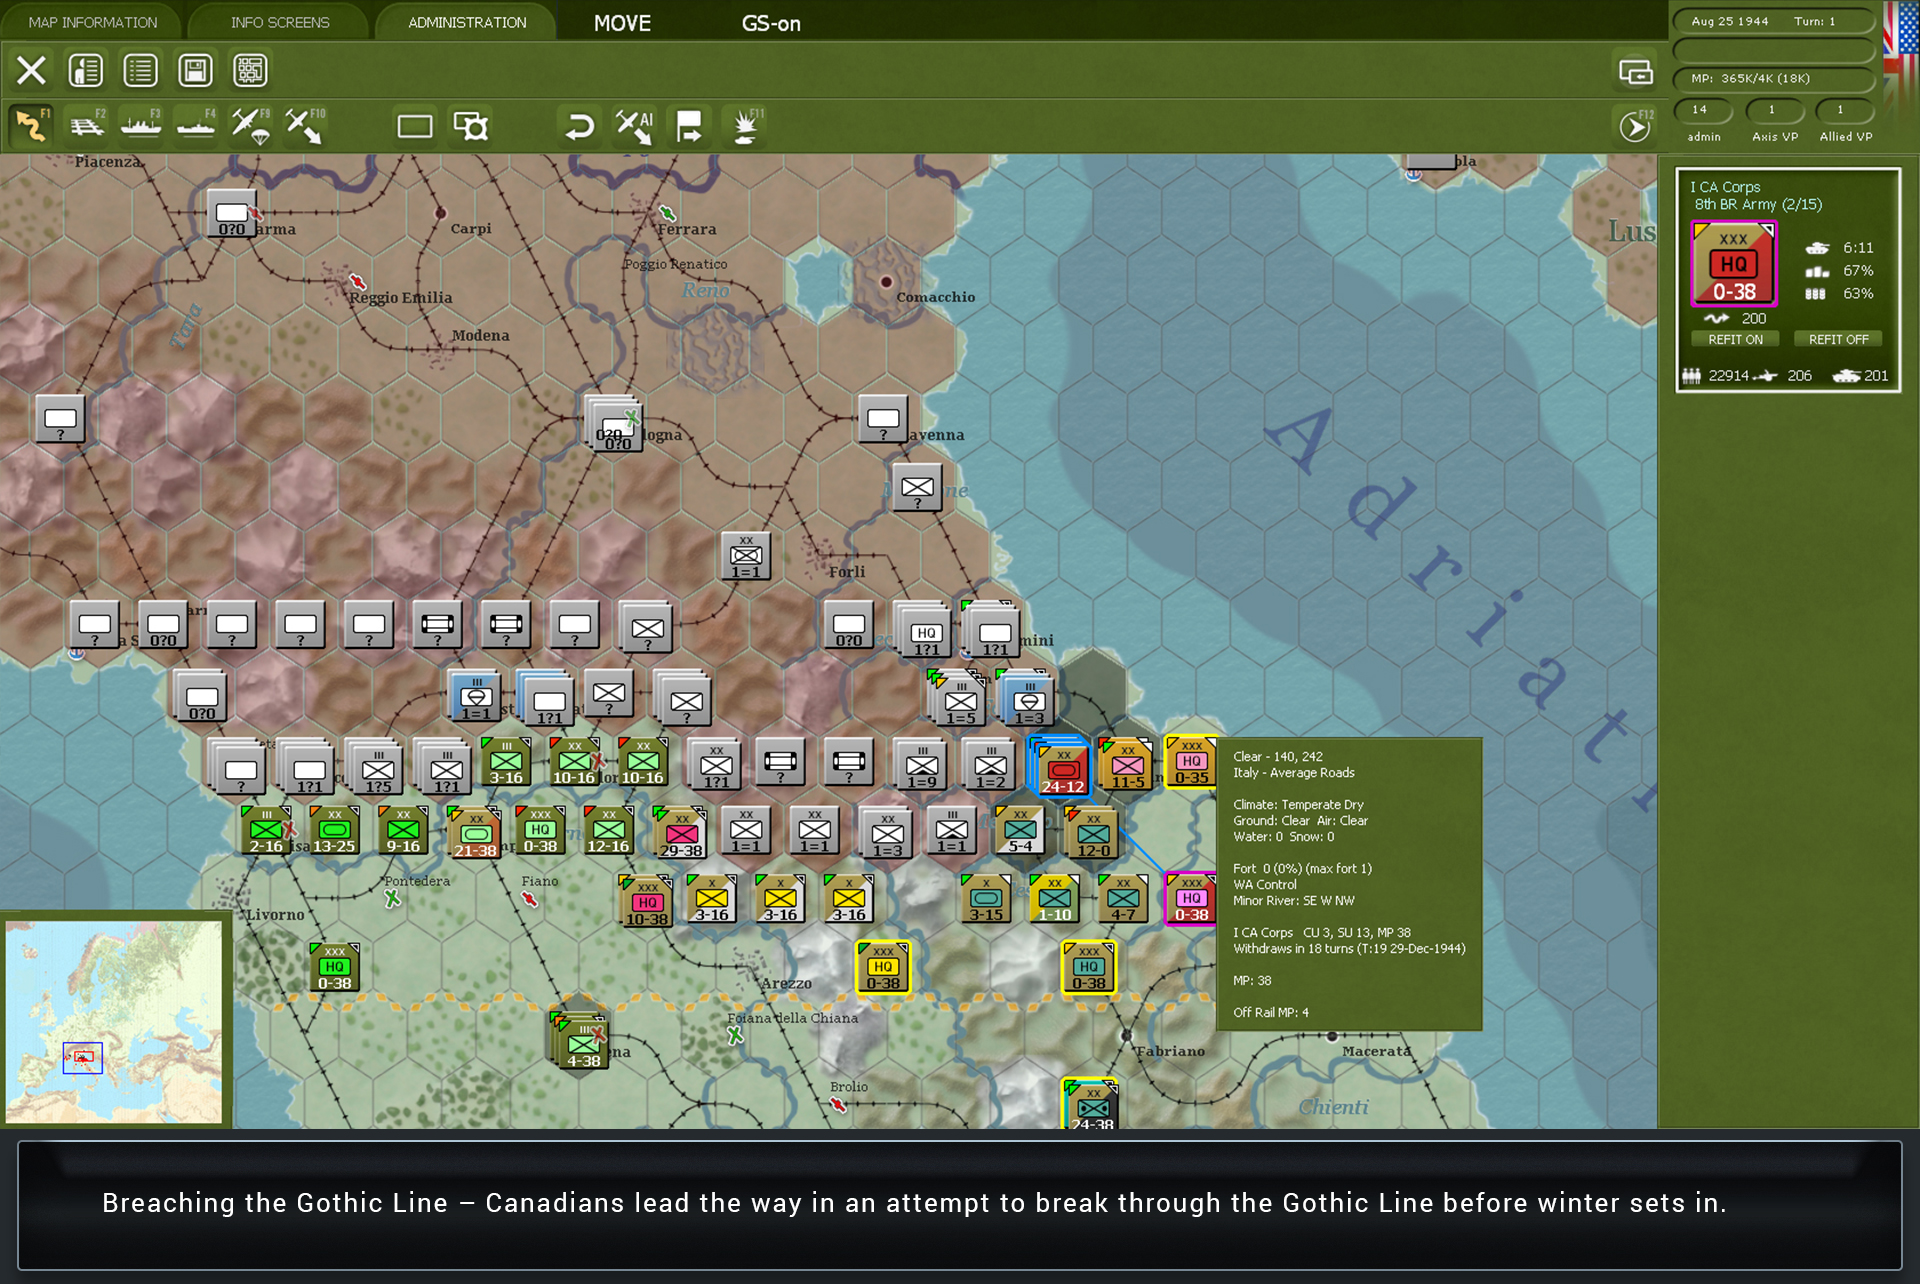The image size is (1920, 1284).
Task: Choose the F10 air transfer mode
Action: 304,126
